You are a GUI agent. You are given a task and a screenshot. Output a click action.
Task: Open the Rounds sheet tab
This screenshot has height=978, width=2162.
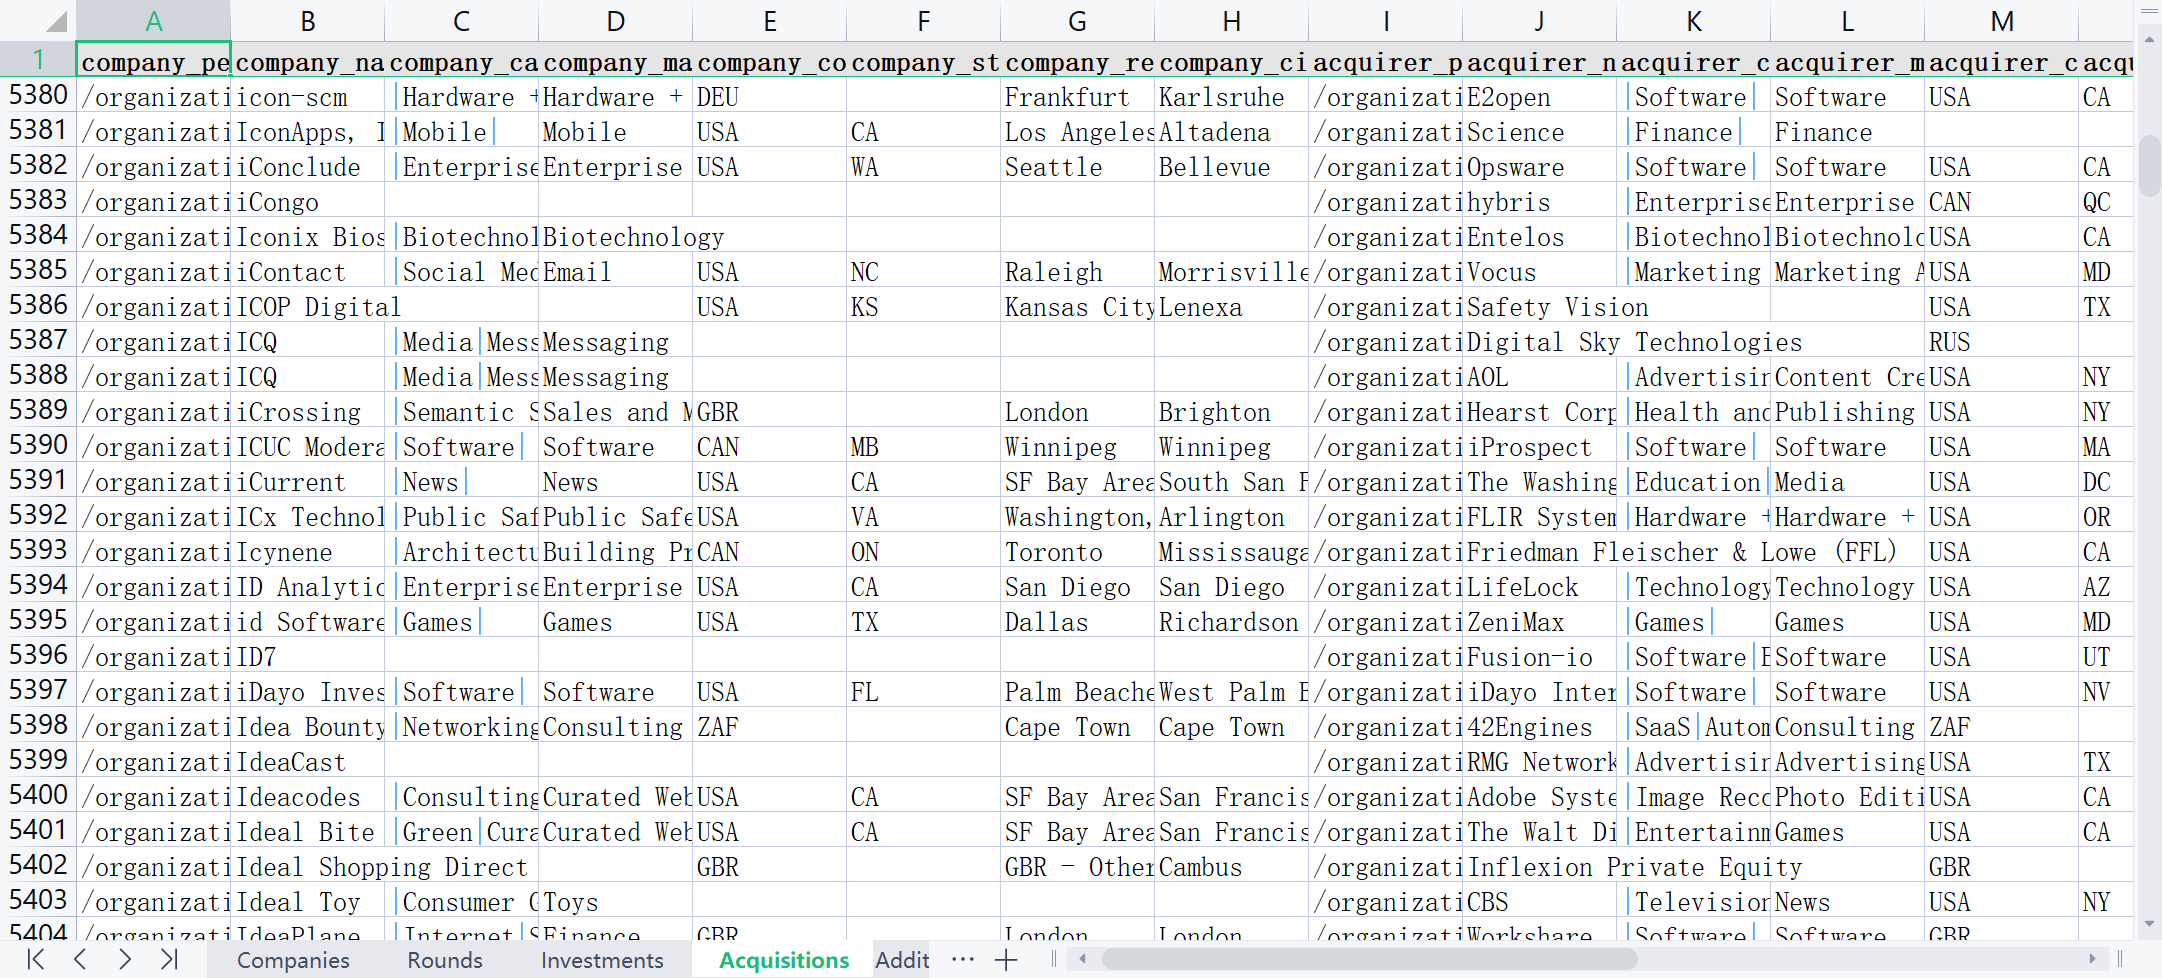(445, 960)
